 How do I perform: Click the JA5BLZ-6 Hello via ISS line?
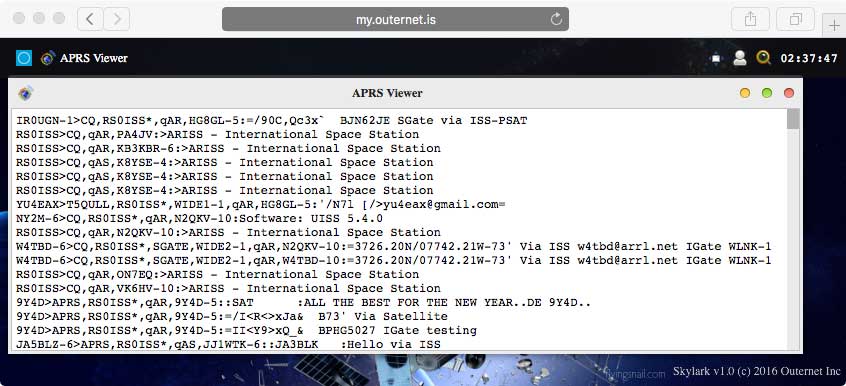pyautogui.click(x=228, y=345)
